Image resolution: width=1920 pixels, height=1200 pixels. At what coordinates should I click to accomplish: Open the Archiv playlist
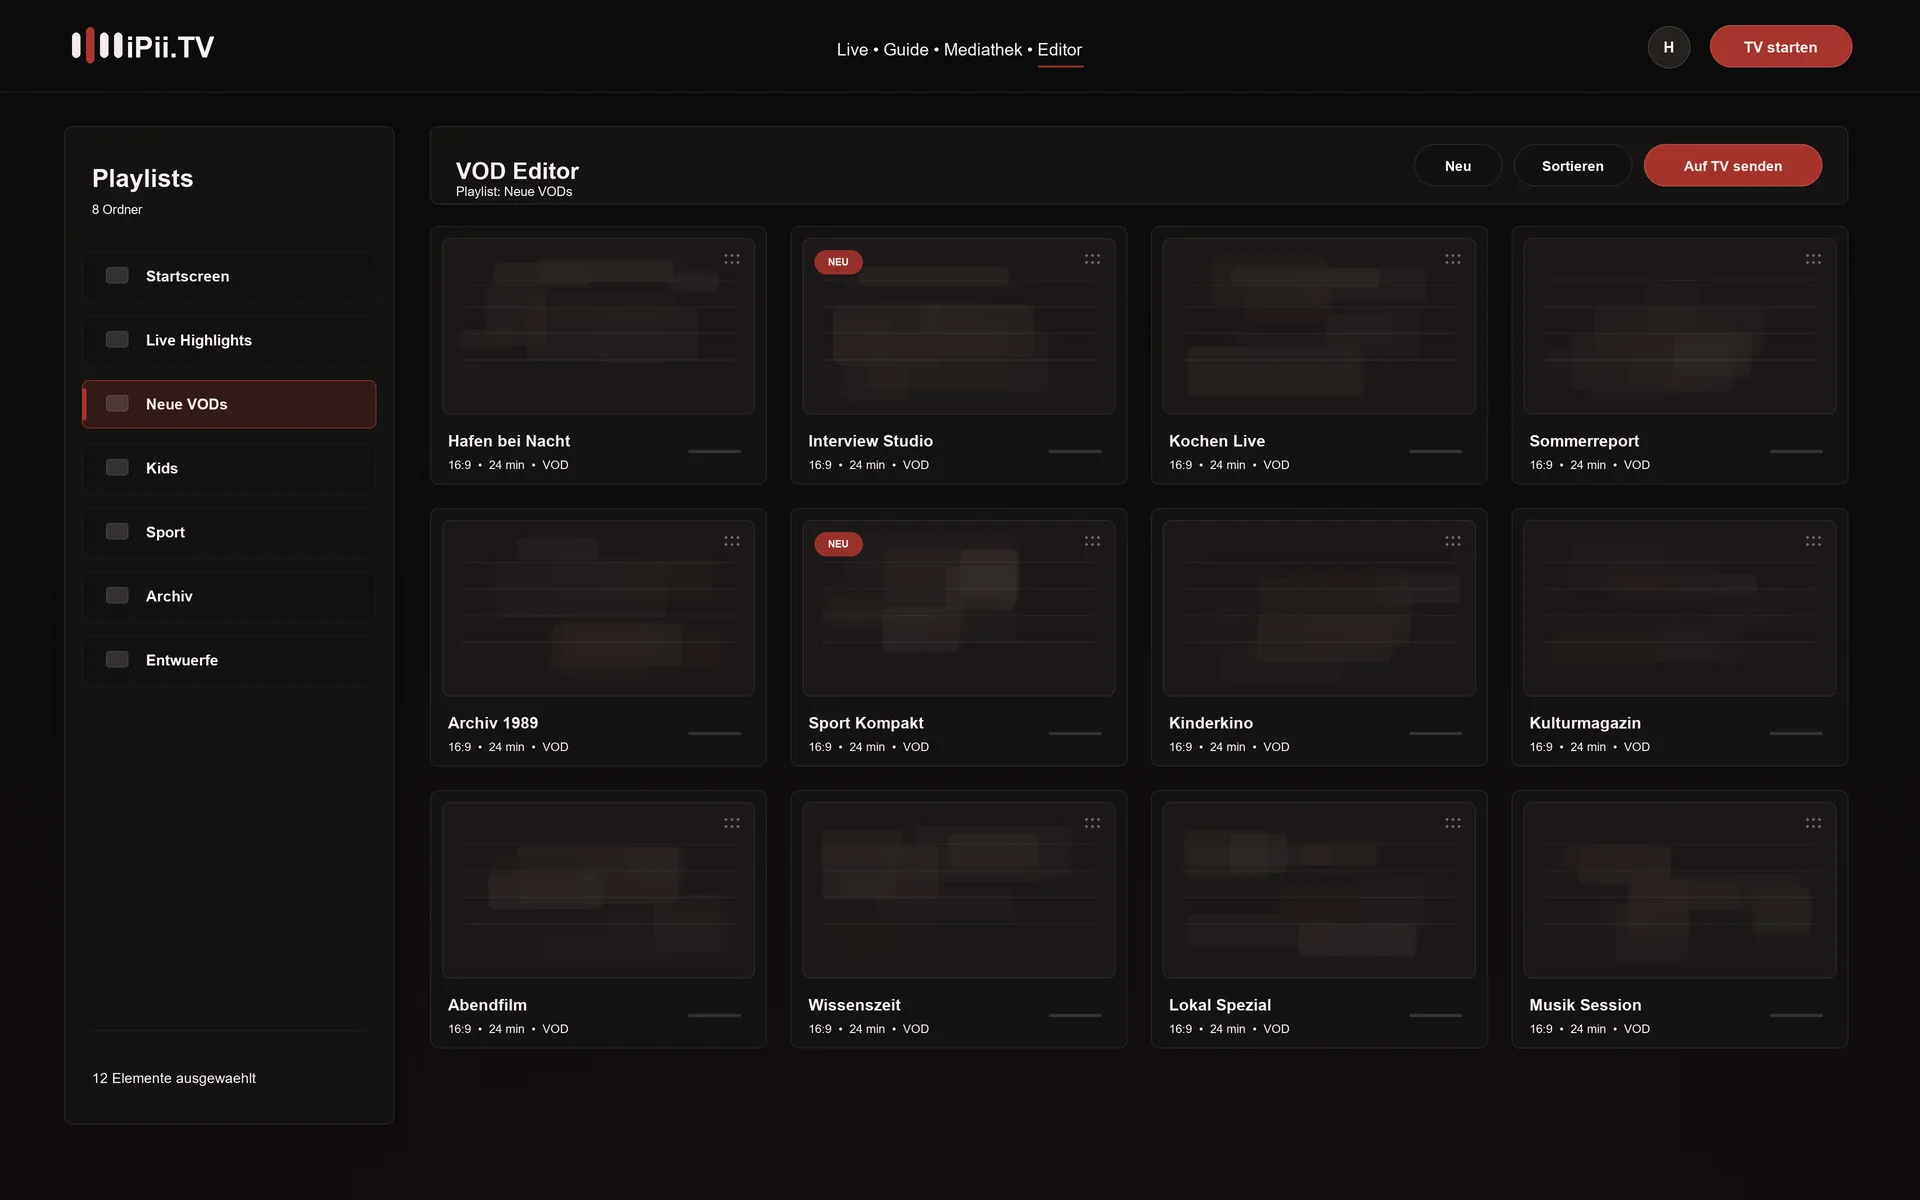coord(229,596)
